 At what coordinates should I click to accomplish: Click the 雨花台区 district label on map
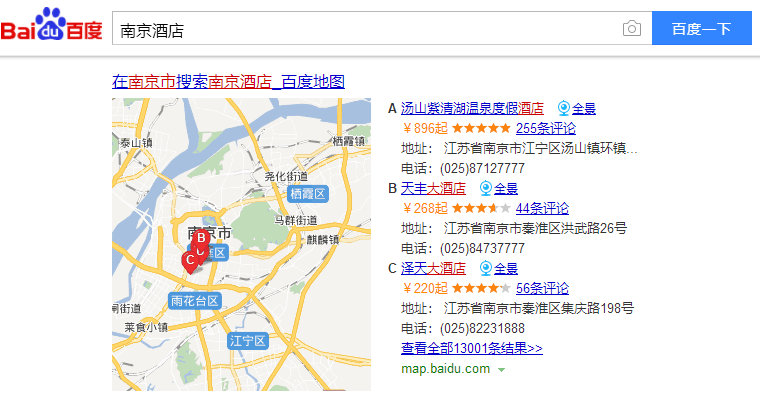pos(195,301)
